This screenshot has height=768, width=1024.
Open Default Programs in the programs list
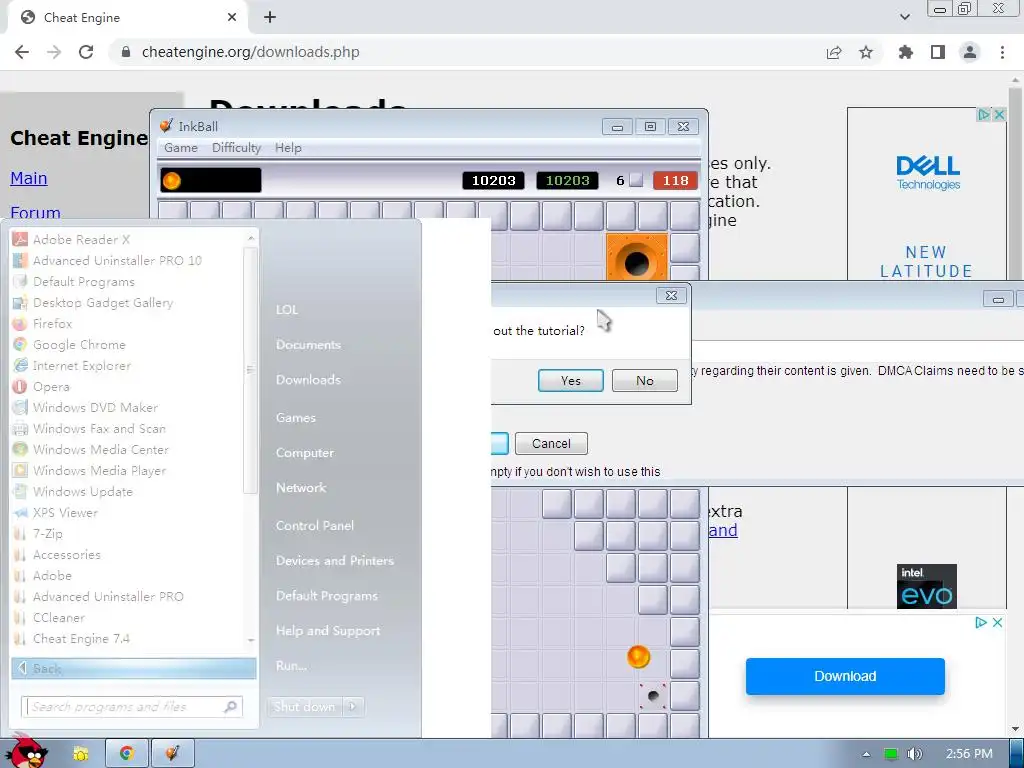[84, 281]
